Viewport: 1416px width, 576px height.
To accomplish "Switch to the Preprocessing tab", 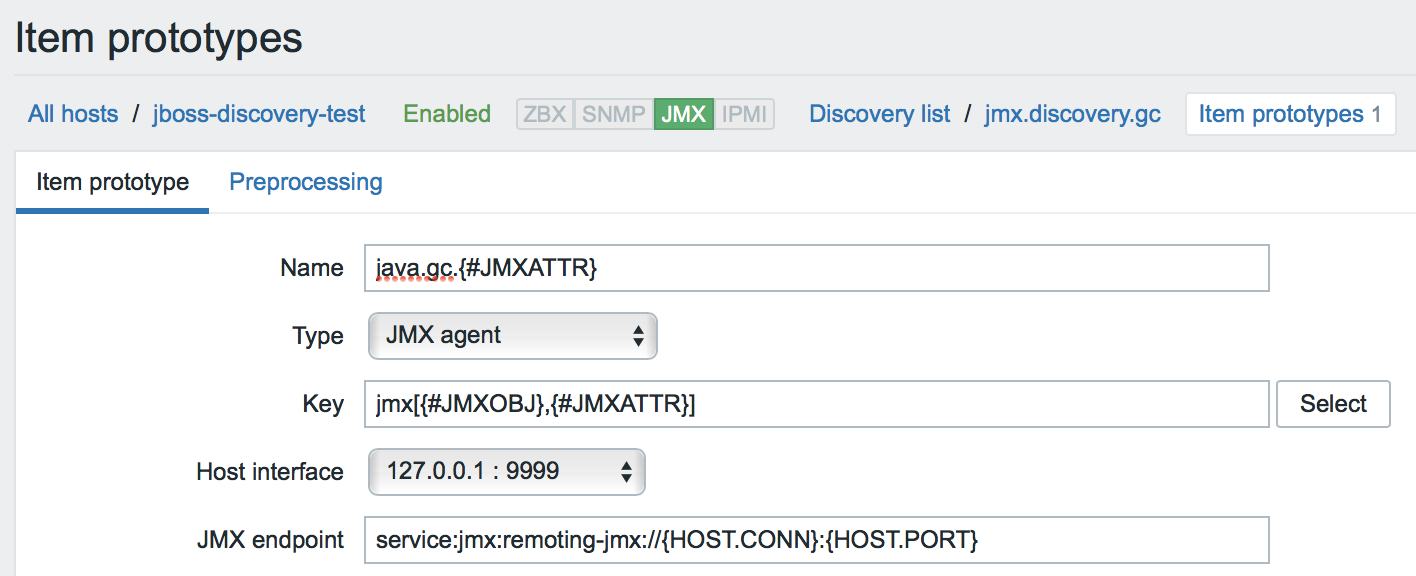I will pyautogui.click(x=305, y=182).
